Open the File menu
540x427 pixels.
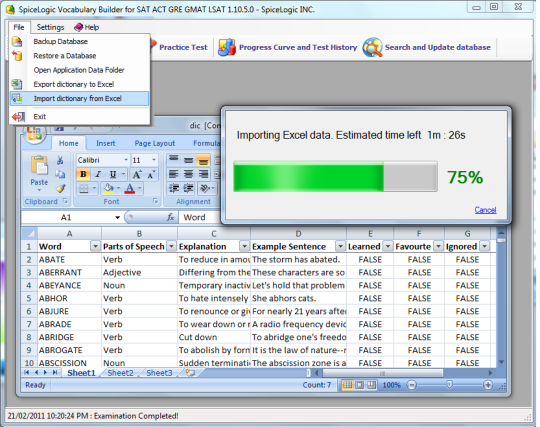(x=19, y=27)
